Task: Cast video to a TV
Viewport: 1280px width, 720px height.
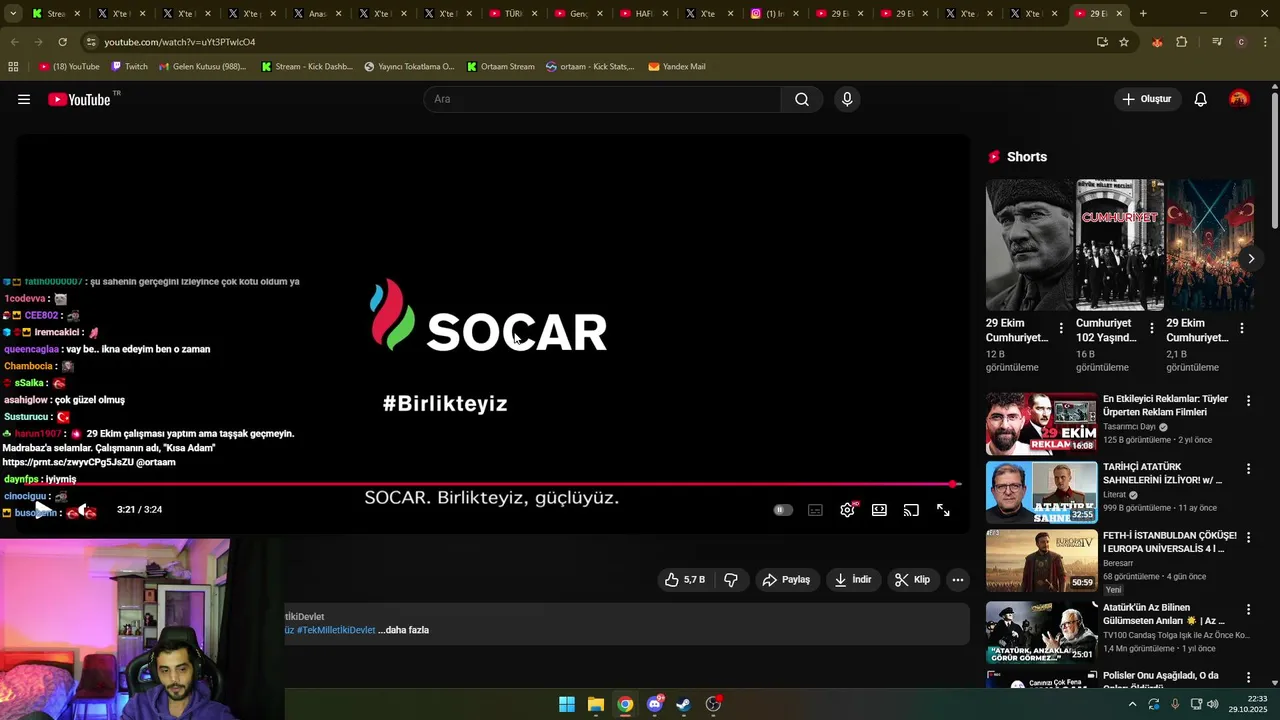Action: [x=911, y=510]
